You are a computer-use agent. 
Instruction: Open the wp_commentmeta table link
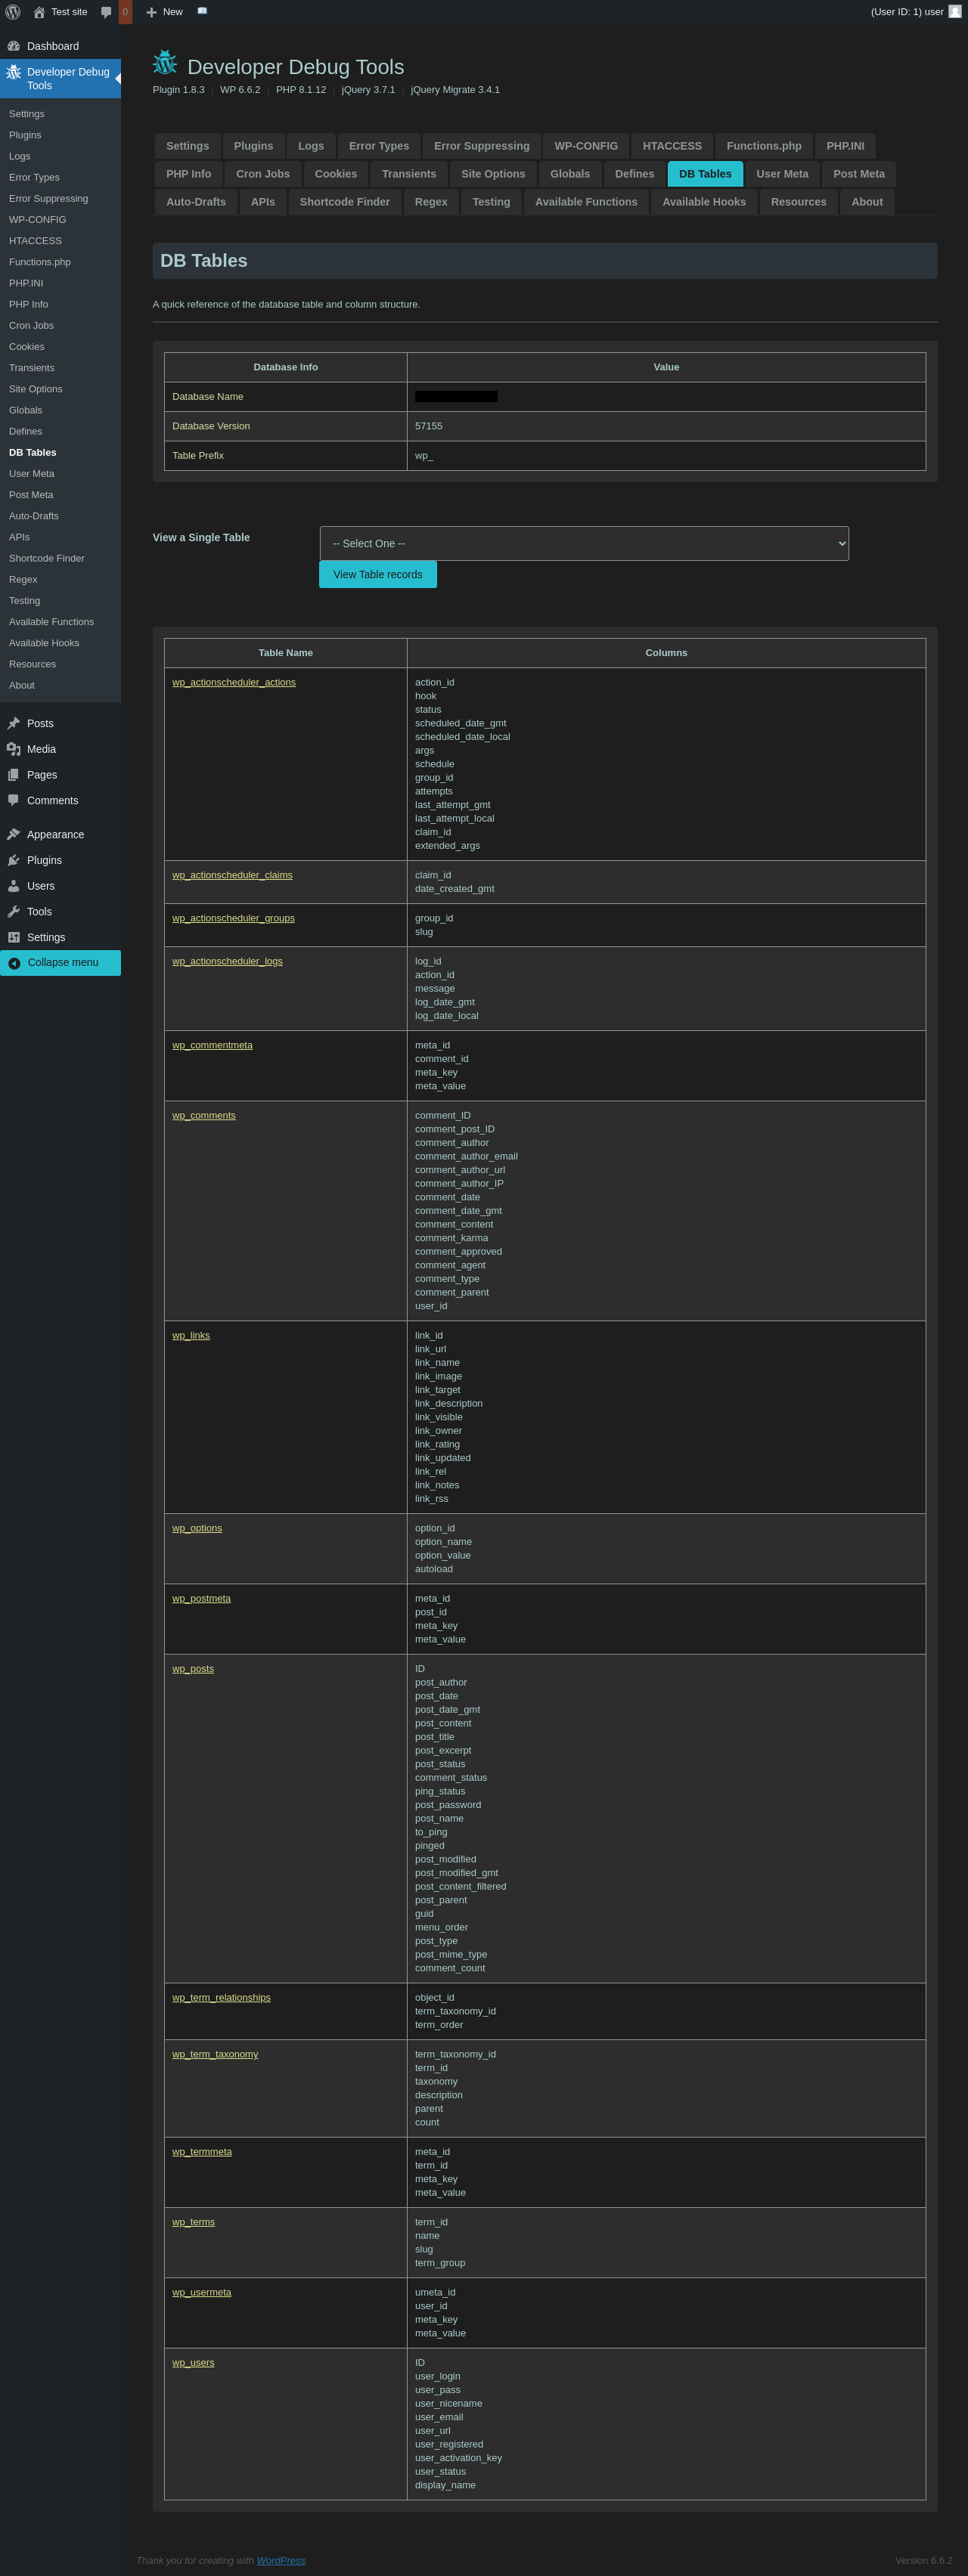click(x=212, y=1045)
